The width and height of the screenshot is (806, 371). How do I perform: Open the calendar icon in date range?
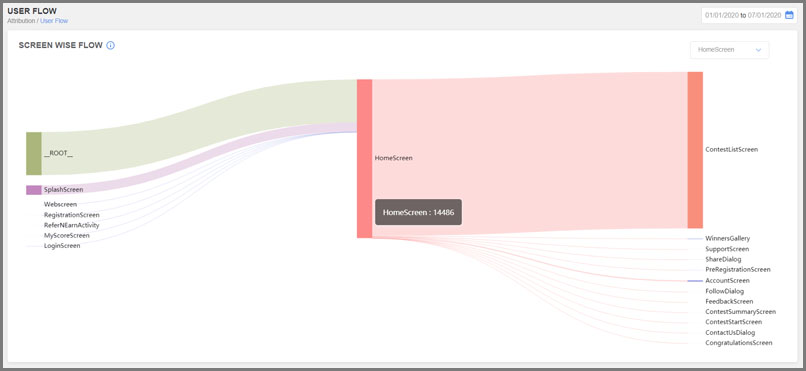pos(789,15)
